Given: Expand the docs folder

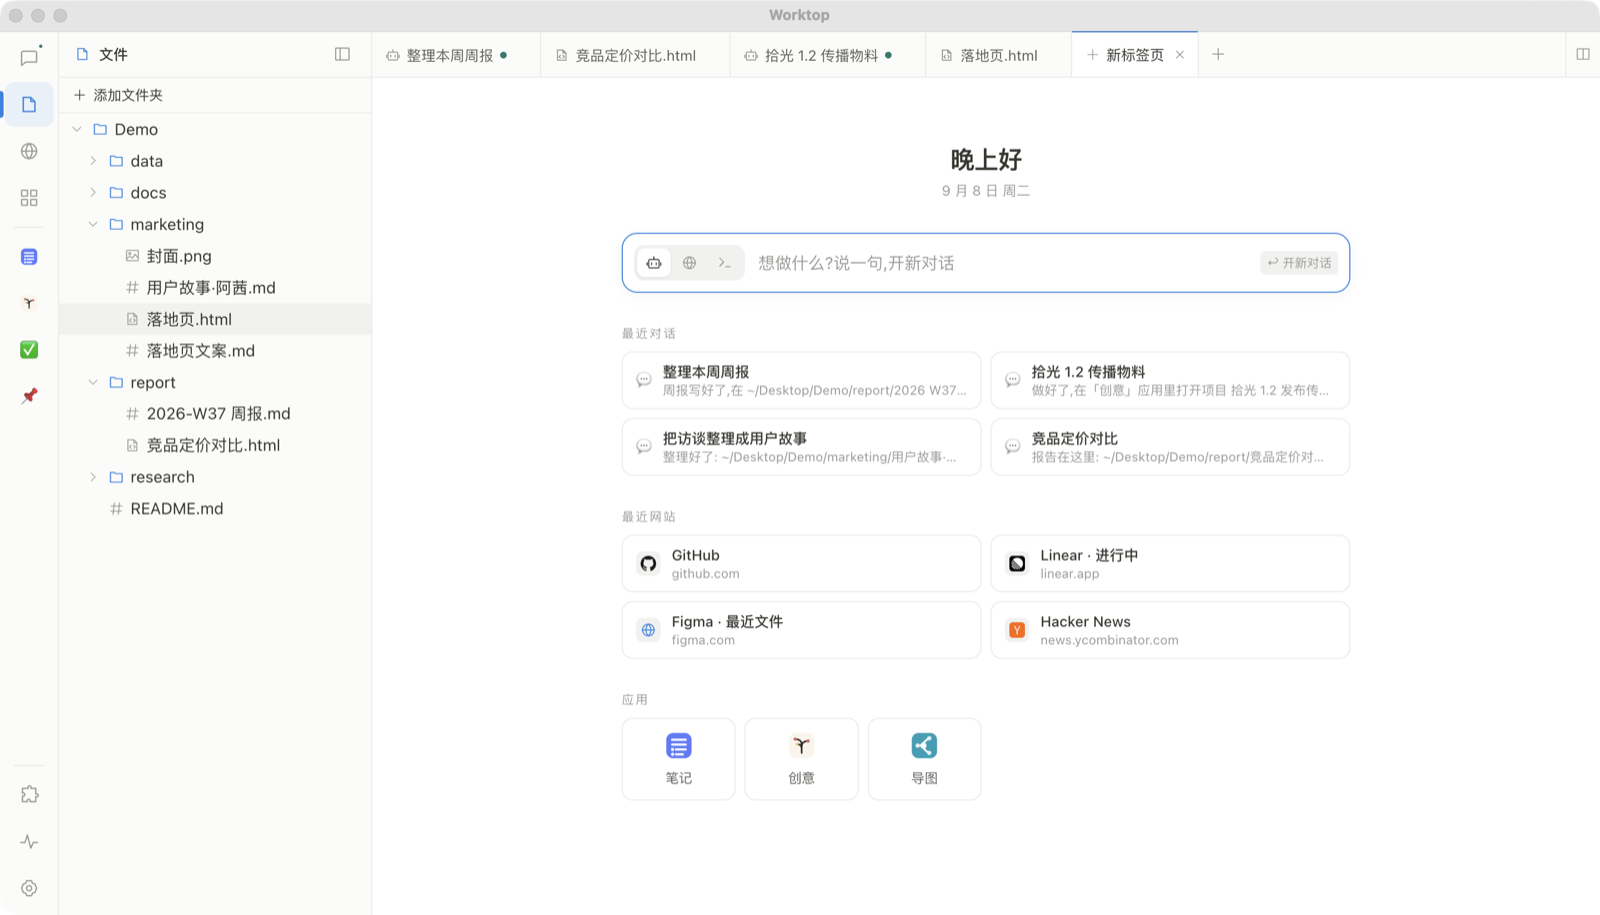Looking at the screenshot, I should click(x=93, y=192).
